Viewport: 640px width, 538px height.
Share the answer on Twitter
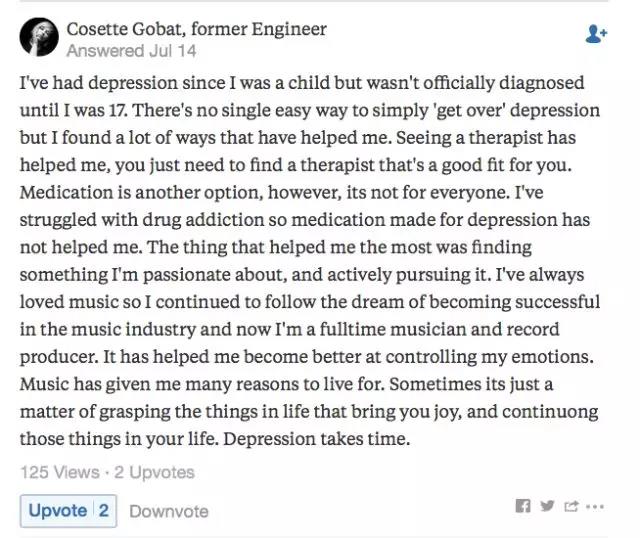(x=547, y=506)
